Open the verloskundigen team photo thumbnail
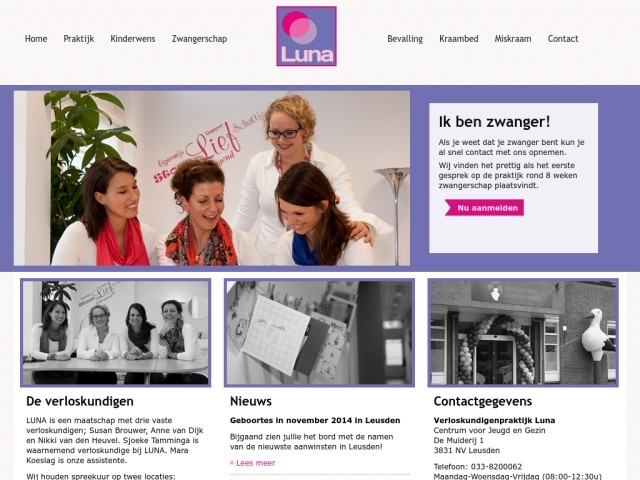This screenshot has height=480, width=640. (x=116, y=333)
